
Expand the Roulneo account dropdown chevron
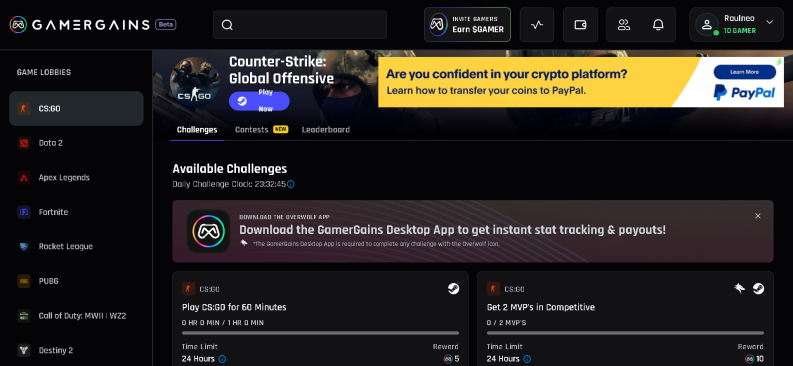(770, 22)
